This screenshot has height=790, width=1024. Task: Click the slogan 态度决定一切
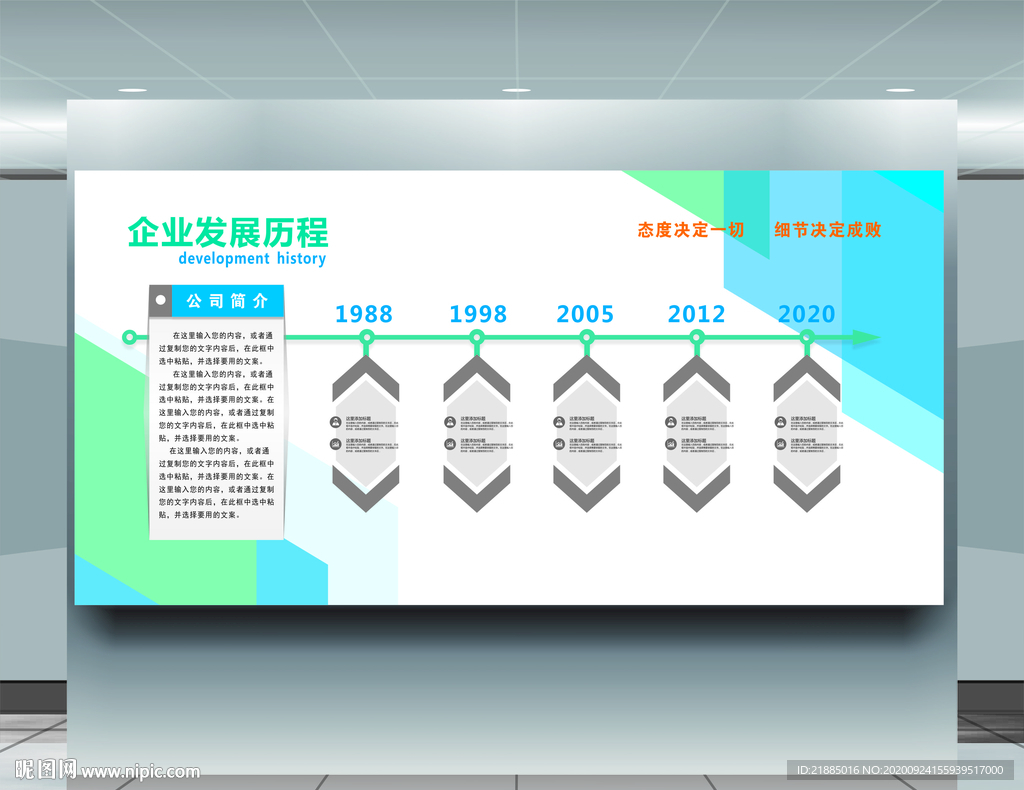pyautogui.click(x=691, y=230)
